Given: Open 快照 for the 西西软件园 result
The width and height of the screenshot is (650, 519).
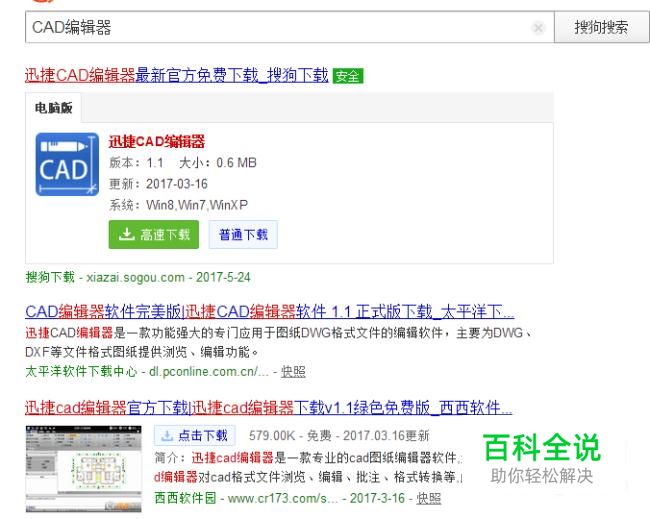Looking at the screenshot, I should (428, 498).
